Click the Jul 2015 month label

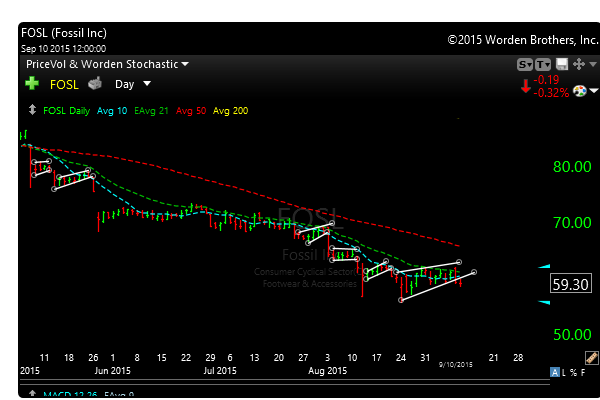click(220, 371)
